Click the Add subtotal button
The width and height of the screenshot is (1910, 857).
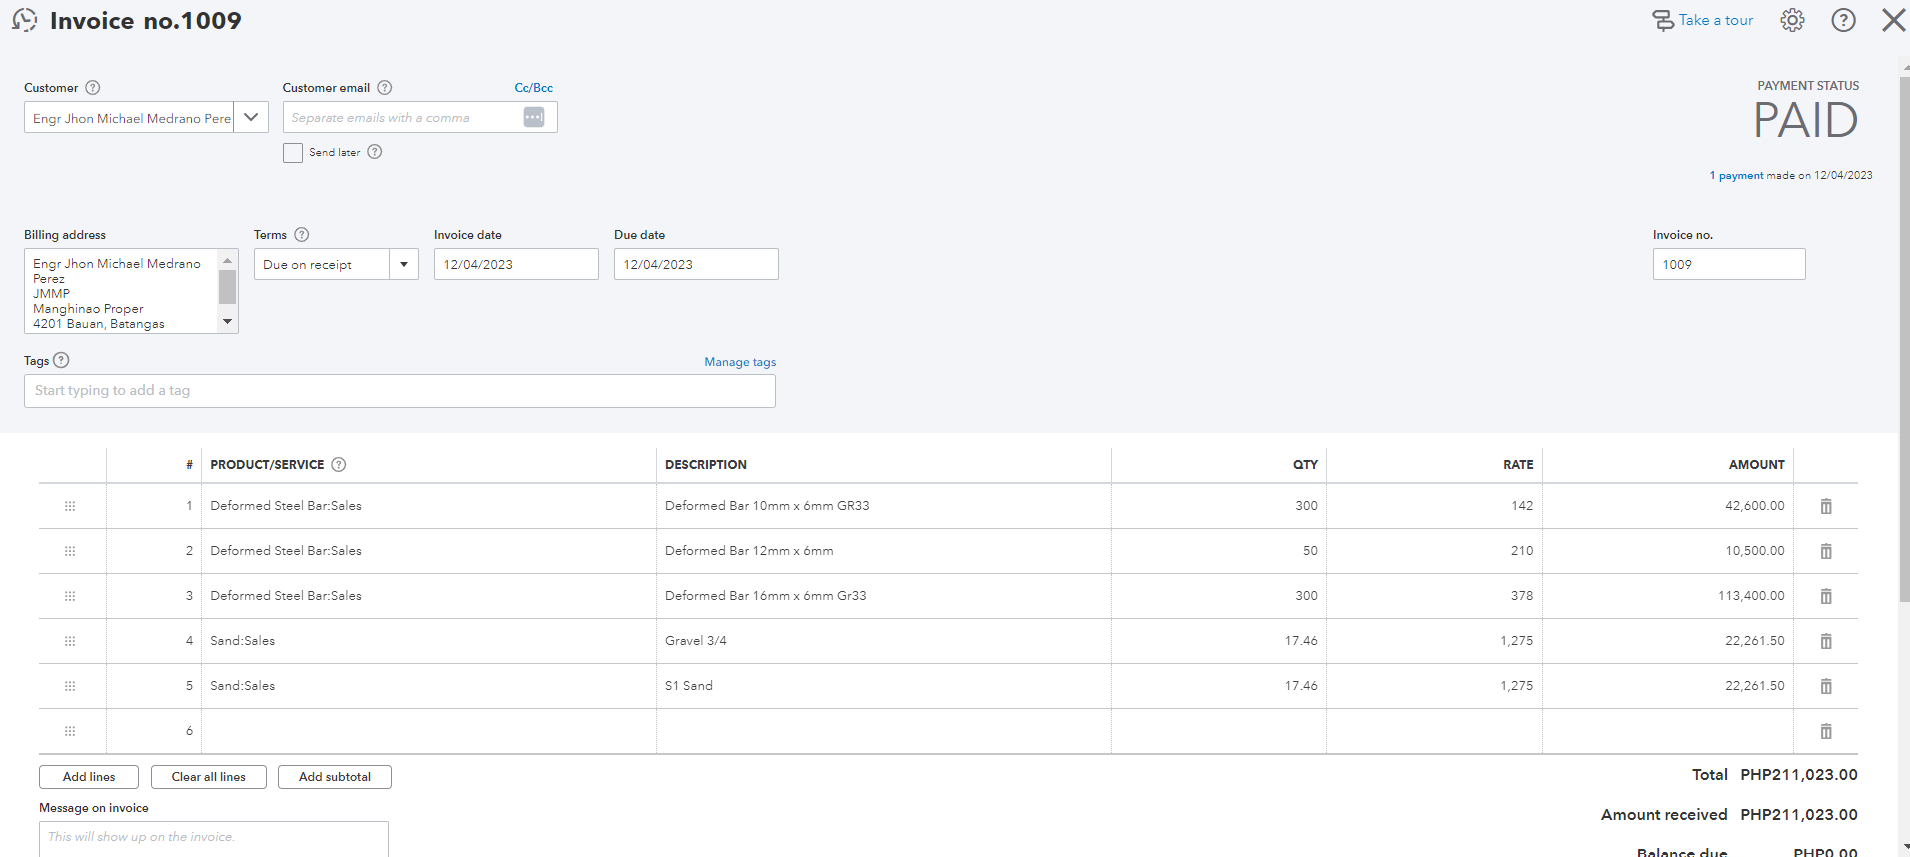pos(334,777)
